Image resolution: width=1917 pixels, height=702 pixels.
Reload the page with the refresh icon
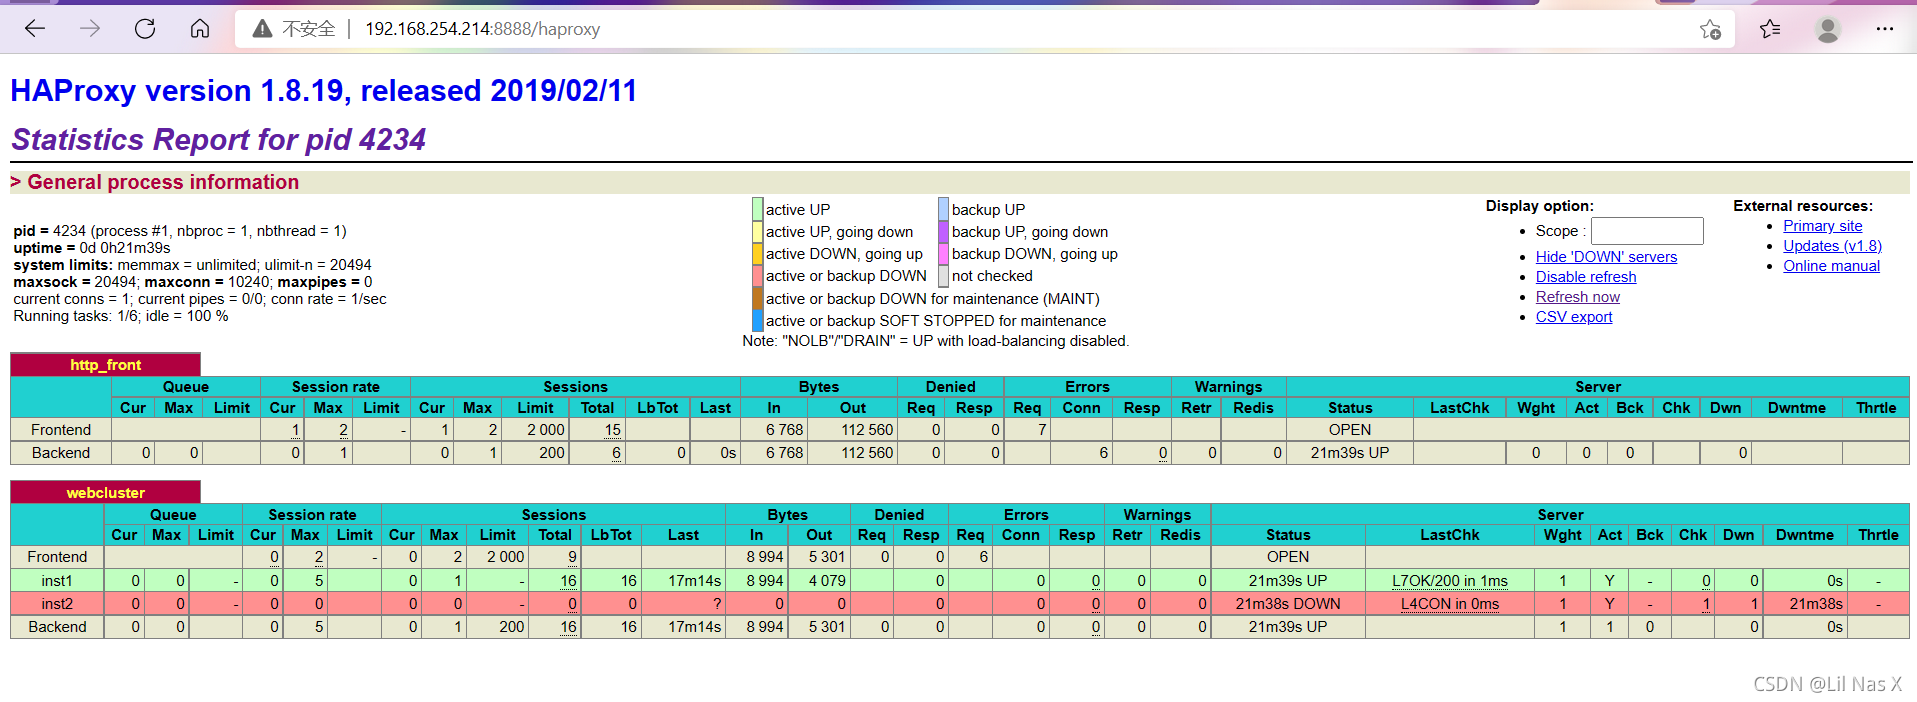[x=145, y=29]
